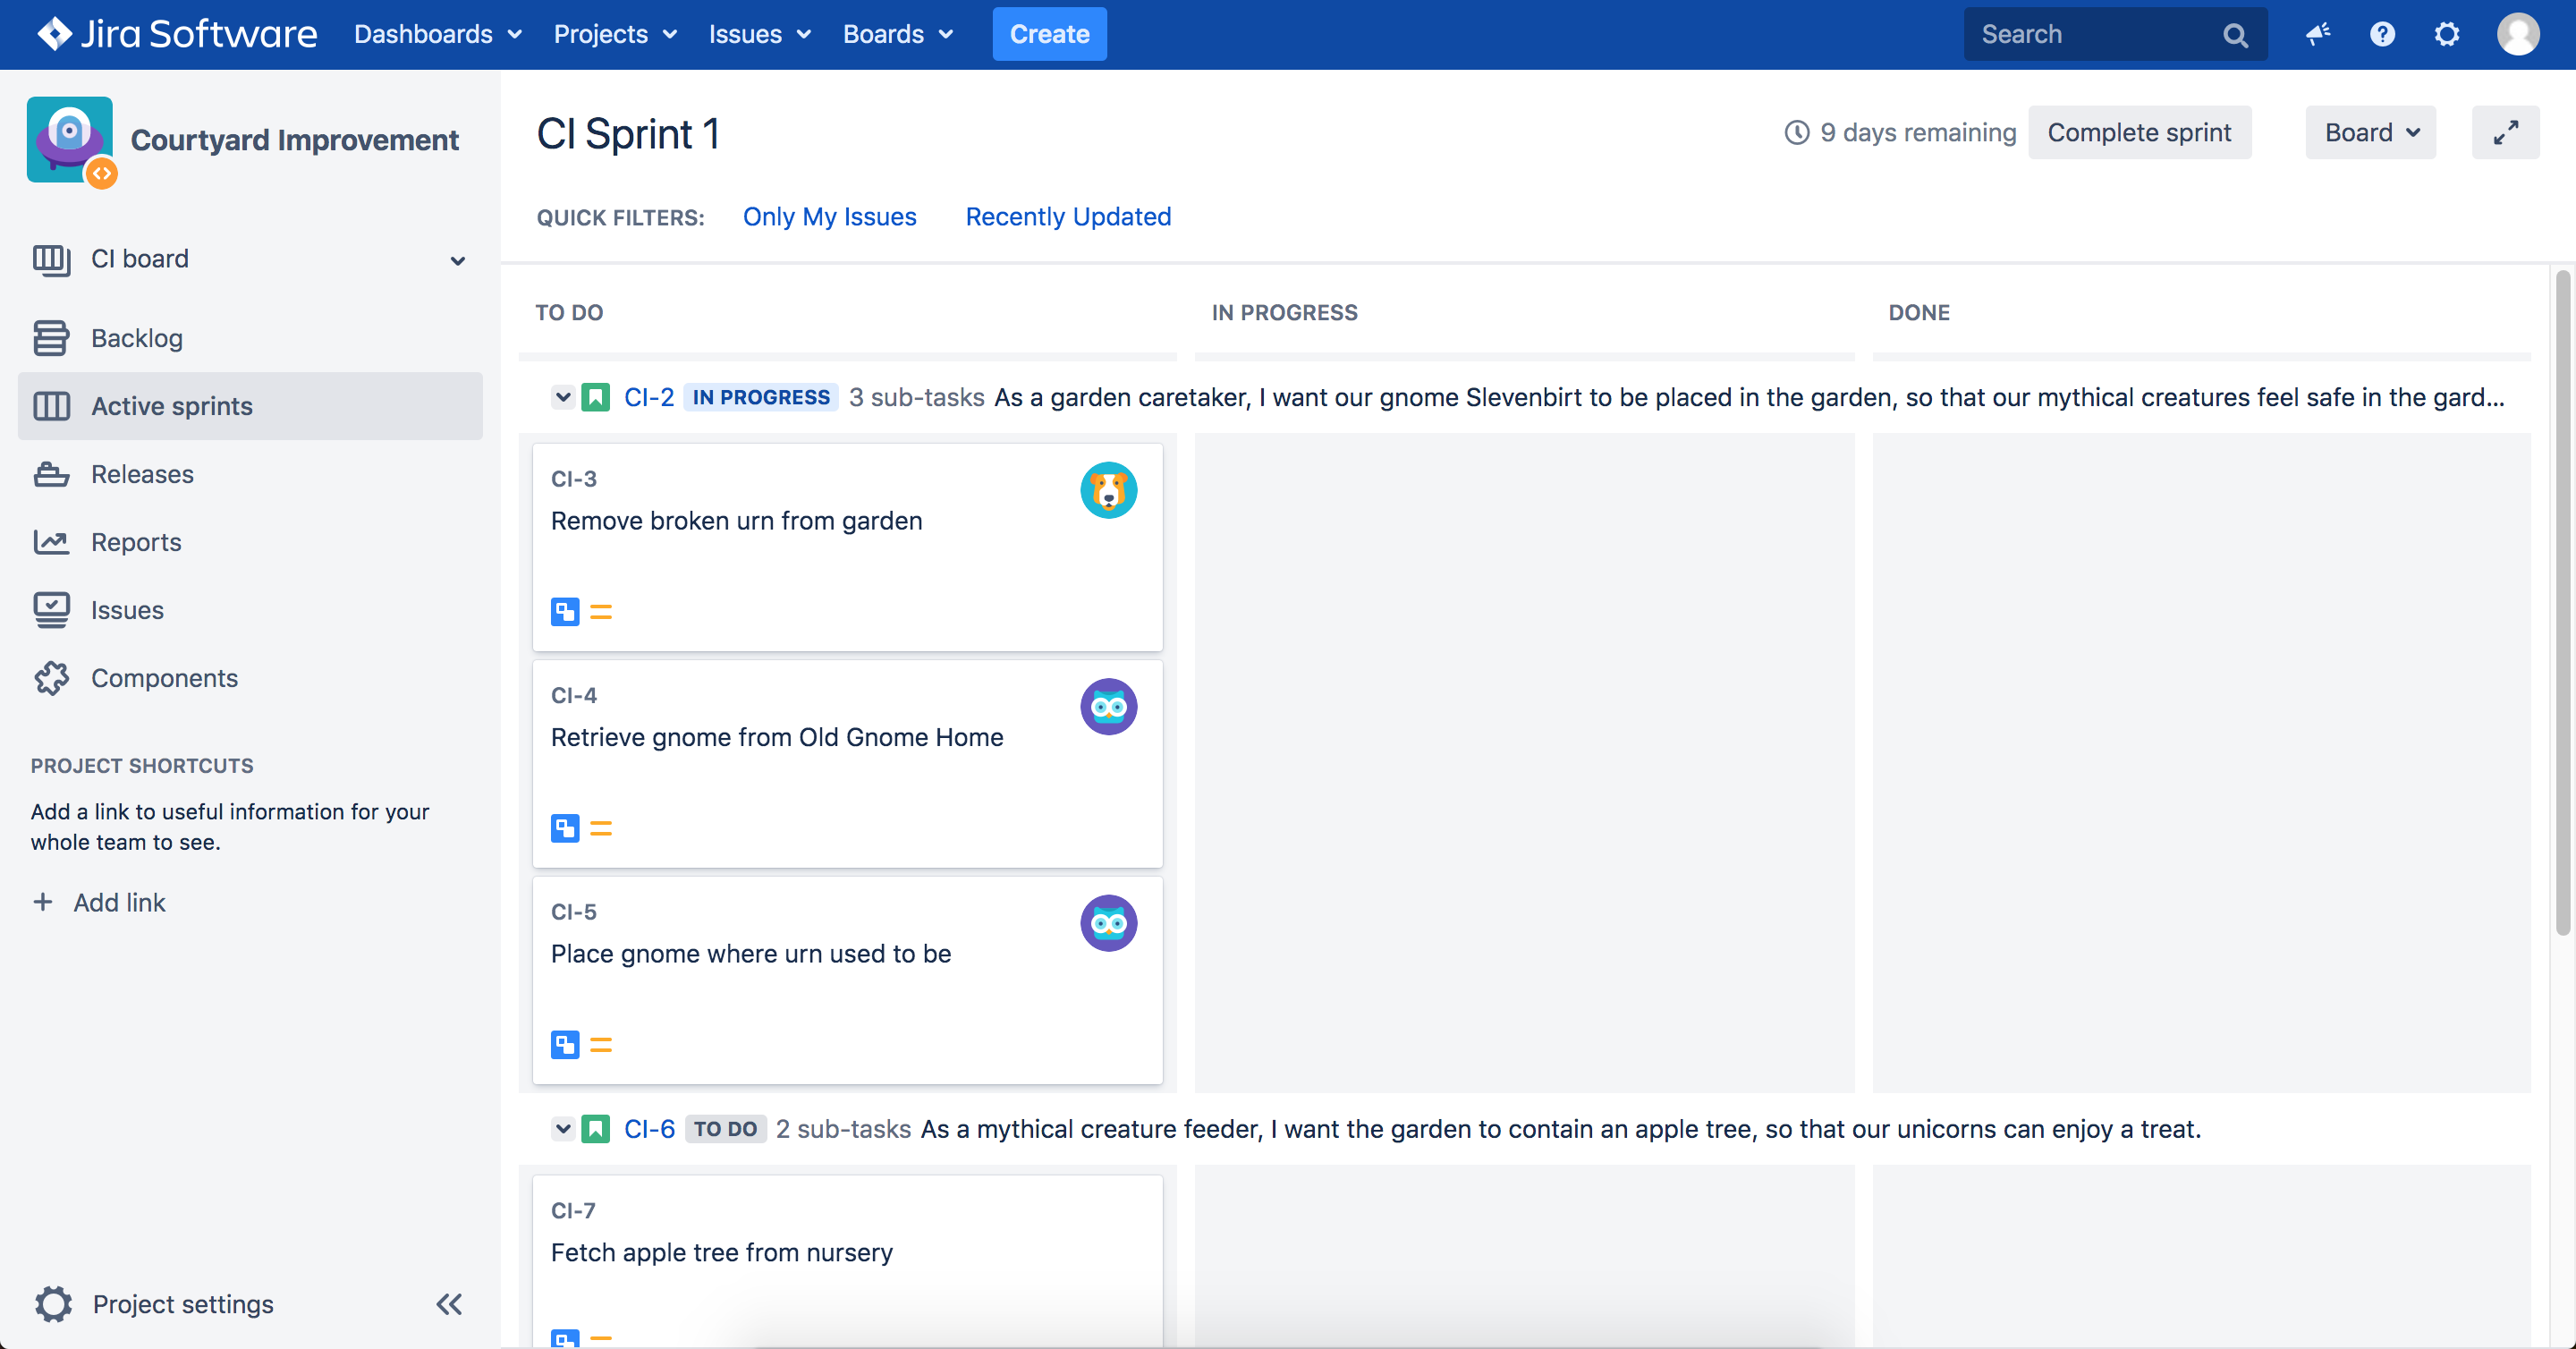Open the CI-2 issue link
Image resolution: width=2576 pixels, height=1349 pixels.
click(649, 398)
